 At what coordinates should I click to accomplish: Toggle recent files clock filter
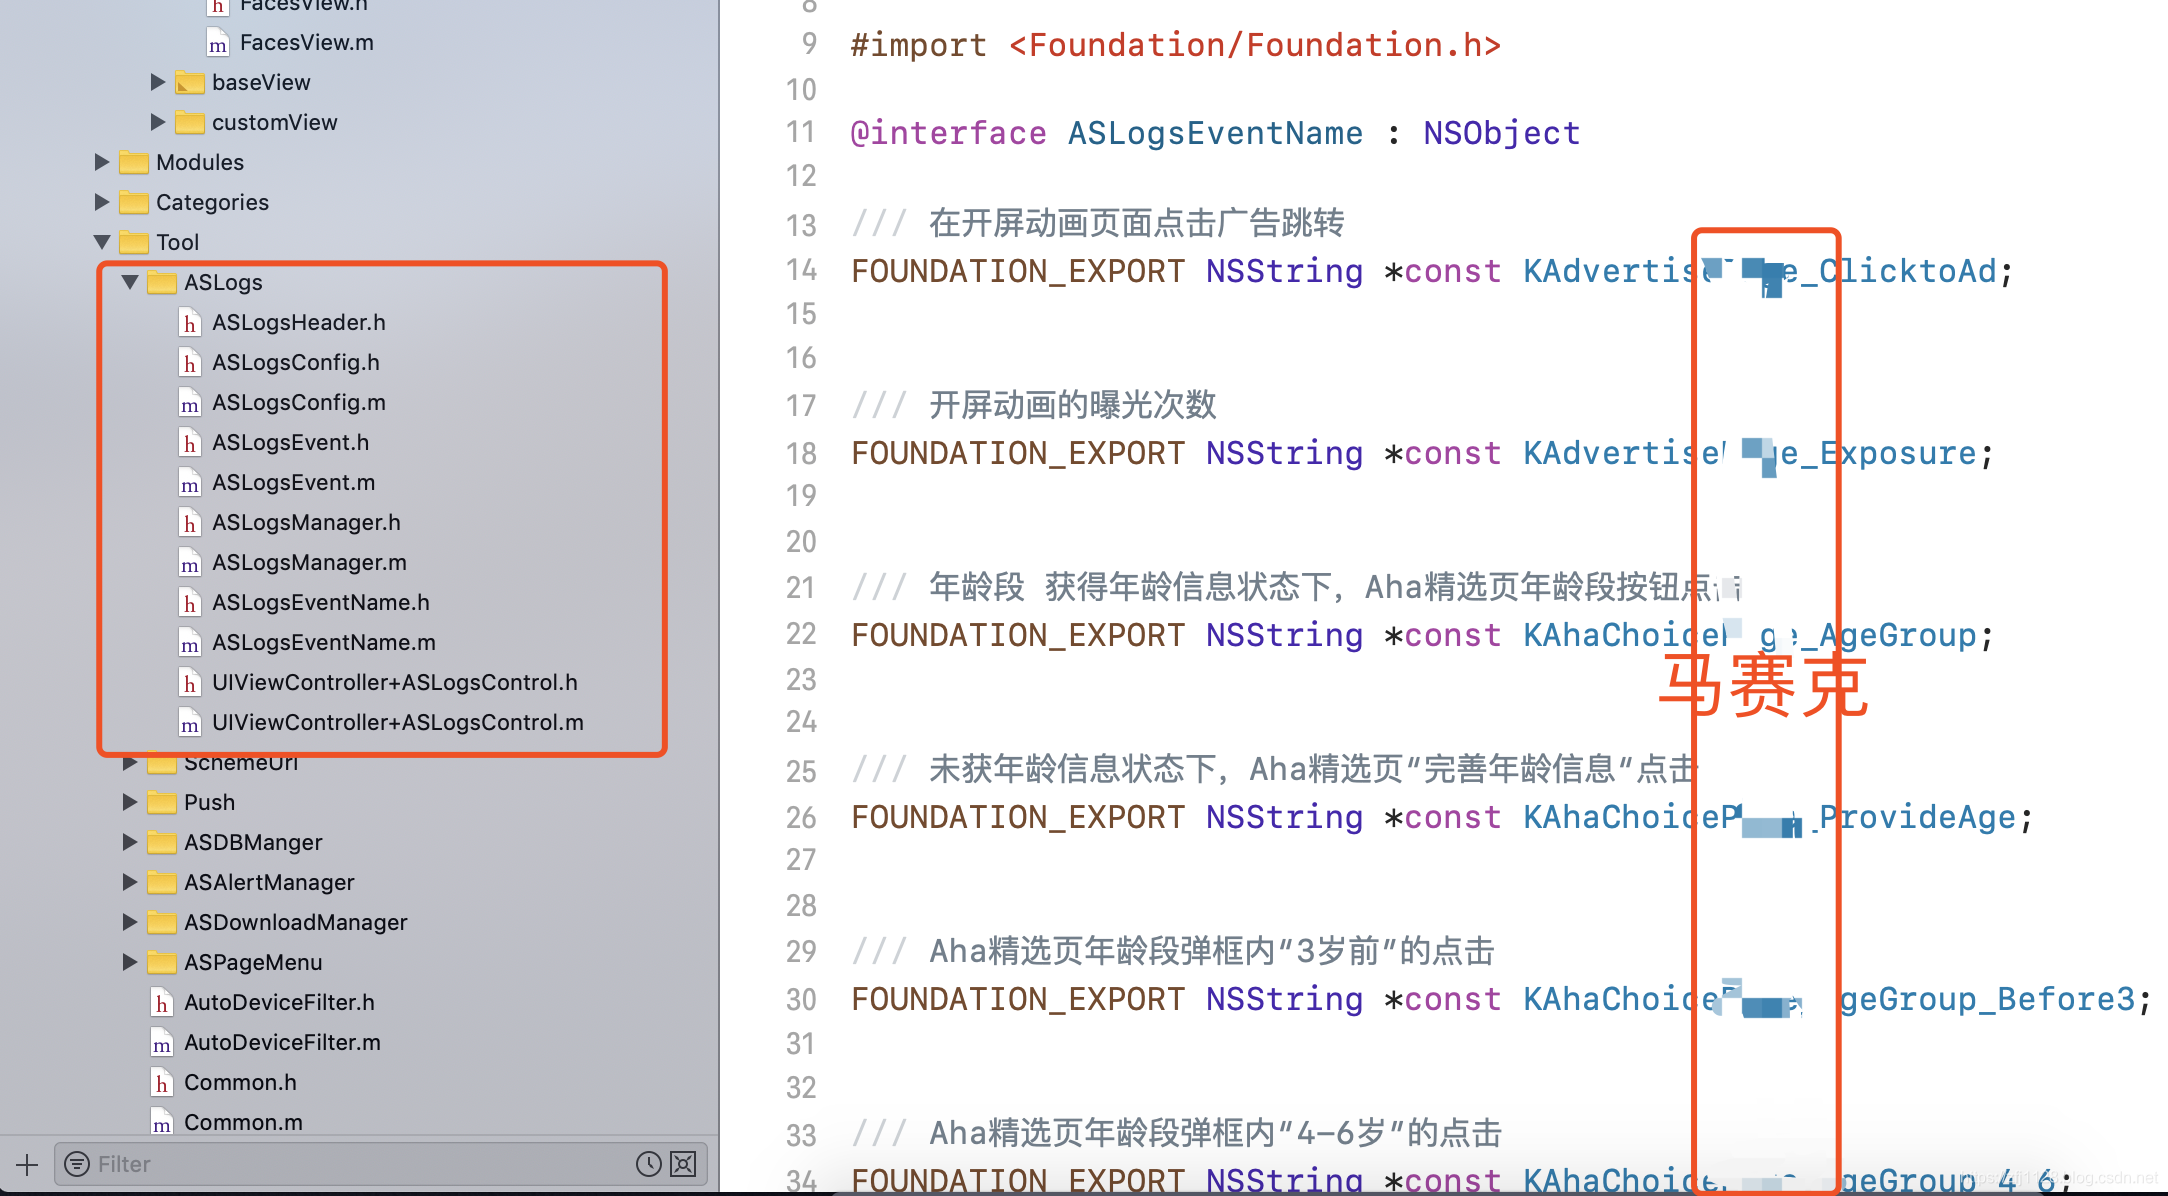648,1164
